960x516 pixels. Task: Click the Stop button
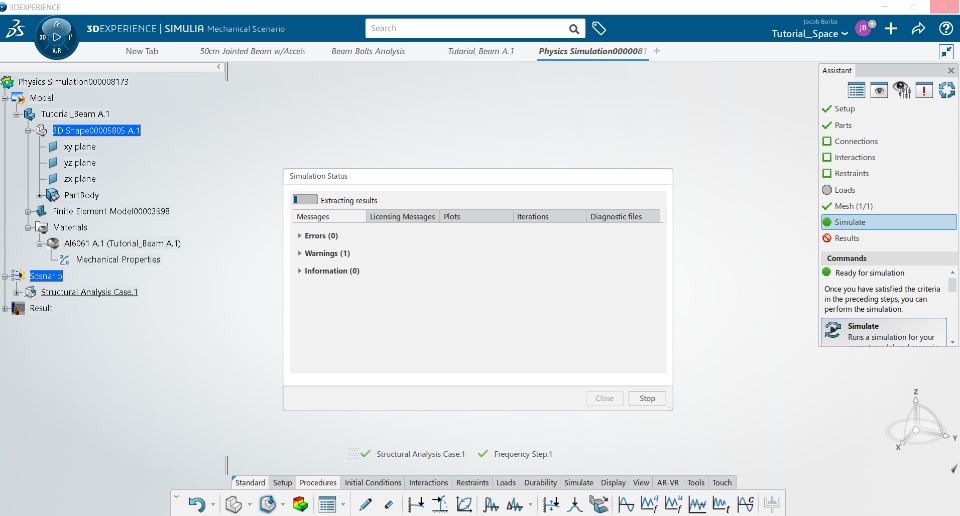(647, 398)
